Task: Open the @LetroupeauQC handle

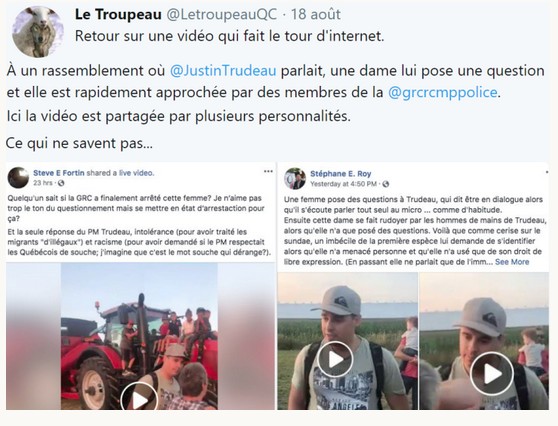Action: tap(222, 15)
